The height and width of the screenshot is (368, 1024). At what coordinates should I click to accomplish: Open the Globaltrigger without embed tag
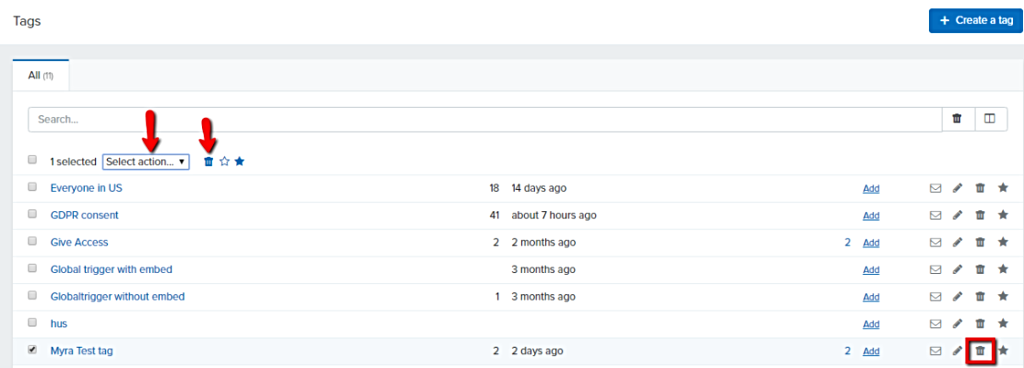pyautogui.click(x=118, y=296)
